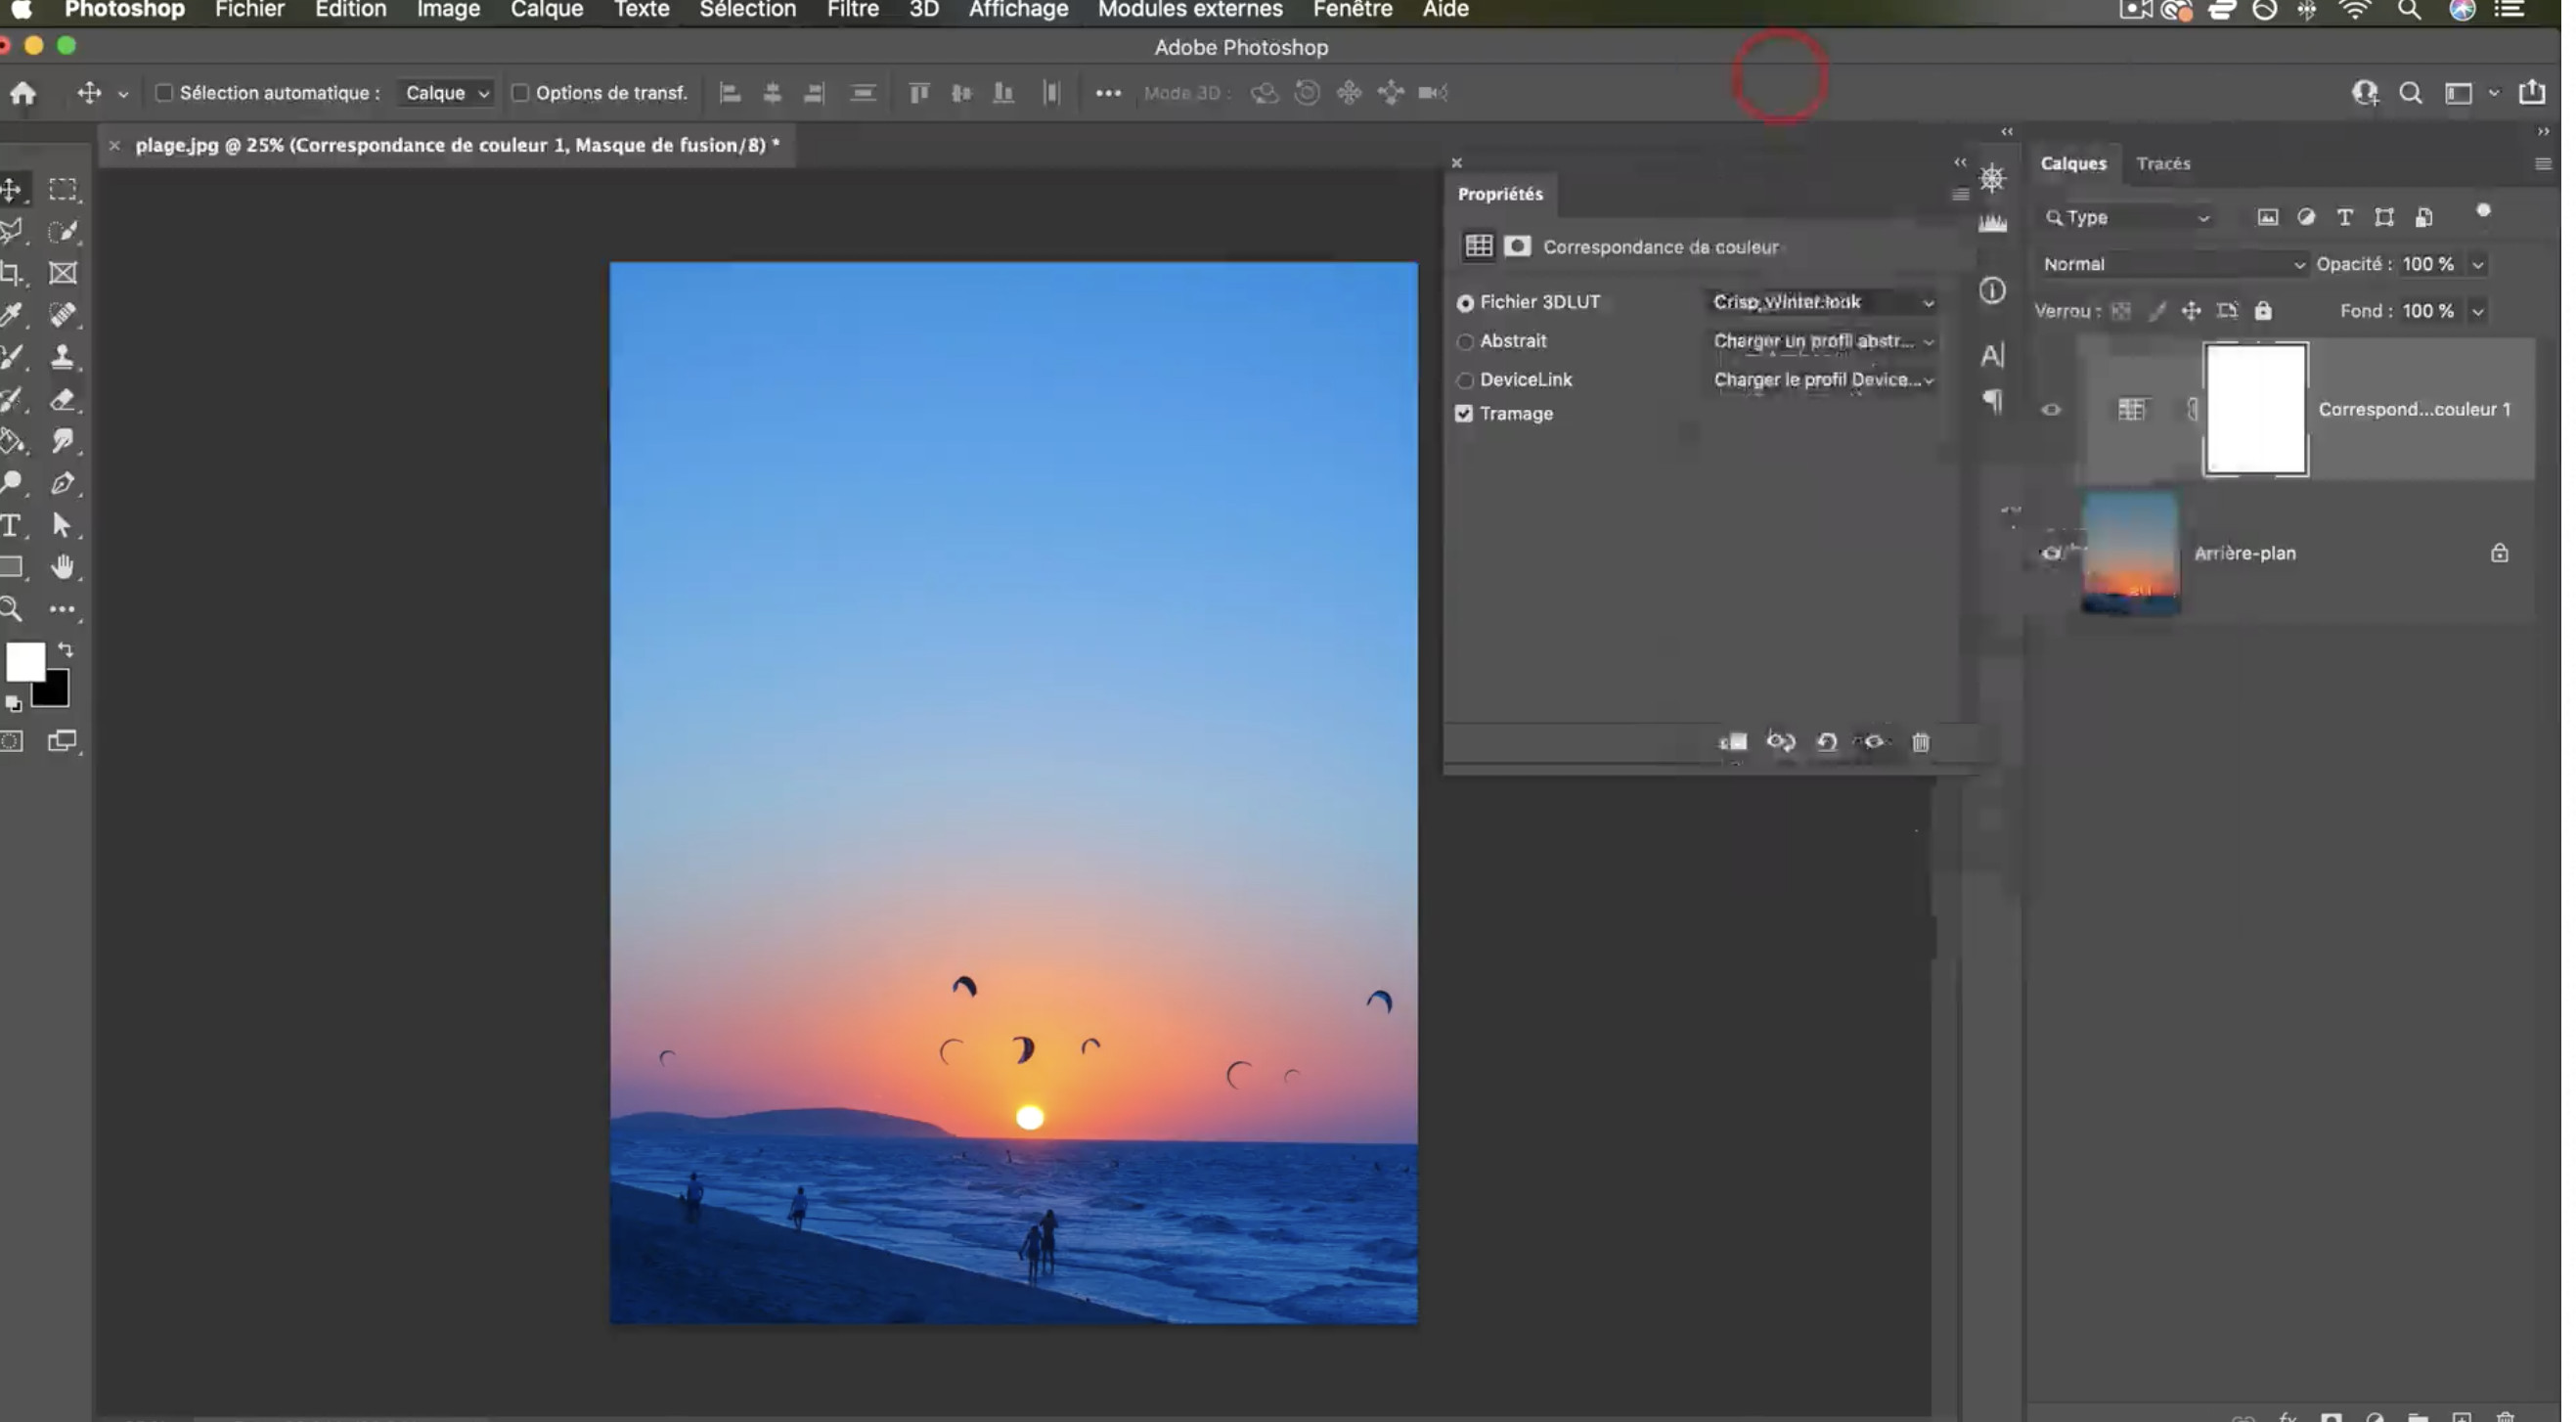2576x1422 pixels.
Task: Uncheck the Tramage checkbox
Action: point(1464,413)
